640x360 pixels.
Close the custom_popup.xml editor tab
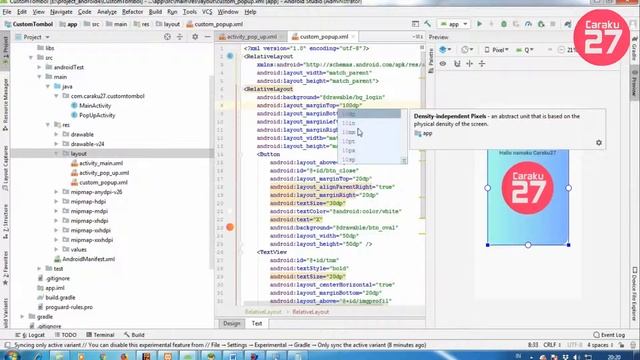(x=353, y=37)
